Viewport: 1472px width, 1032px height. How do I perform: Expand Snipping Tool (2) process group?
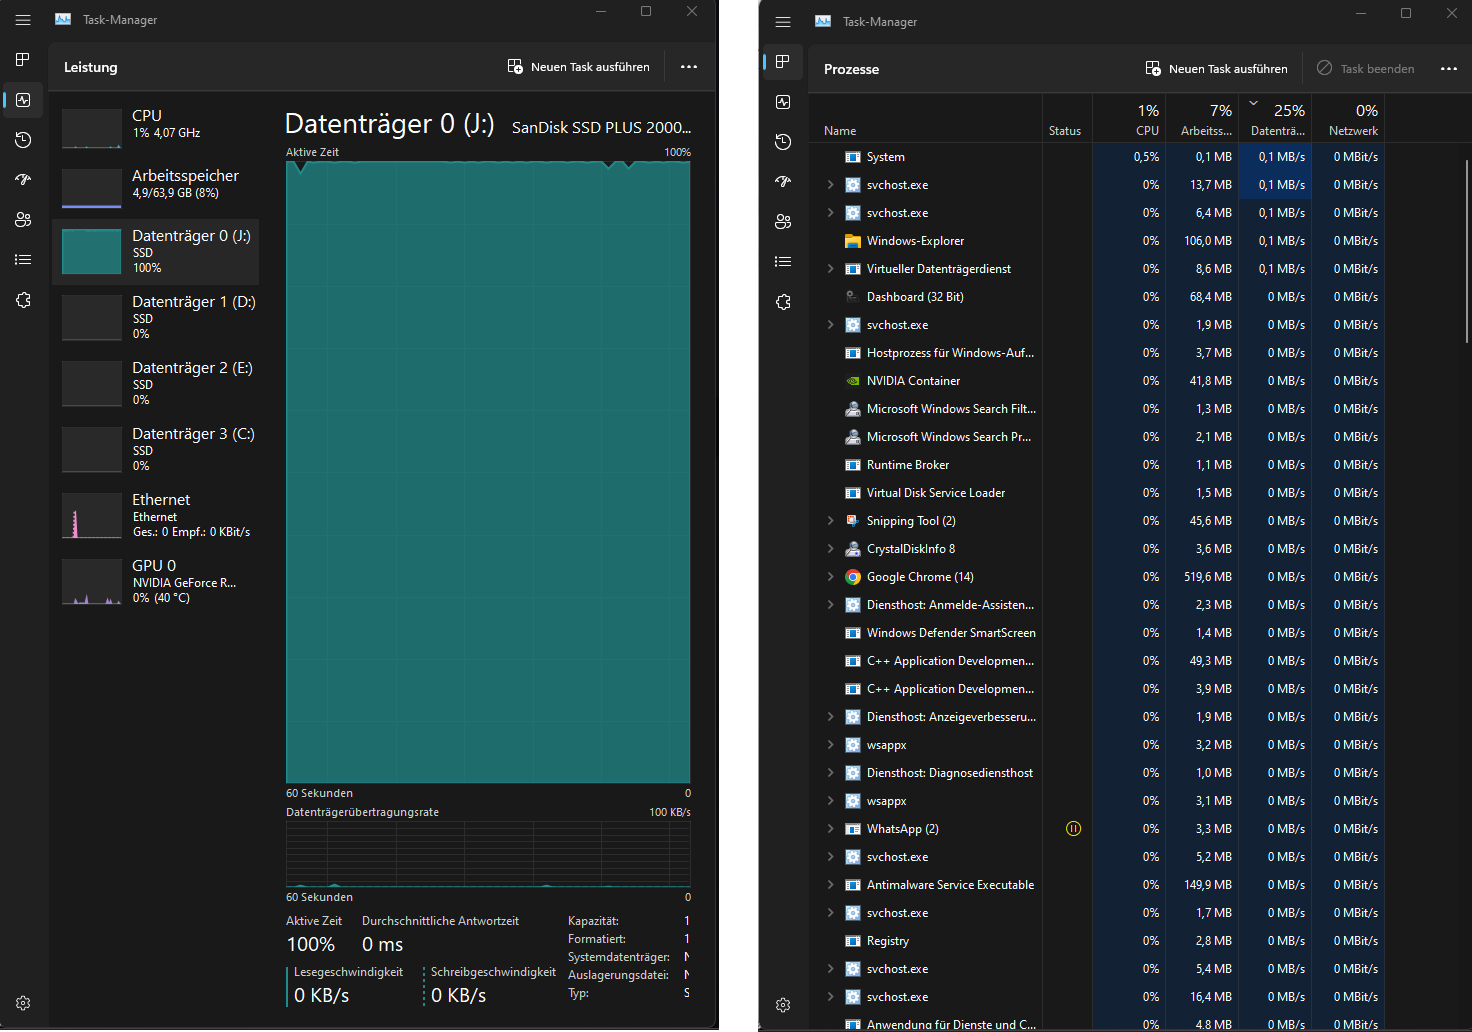tap(830, 521)
